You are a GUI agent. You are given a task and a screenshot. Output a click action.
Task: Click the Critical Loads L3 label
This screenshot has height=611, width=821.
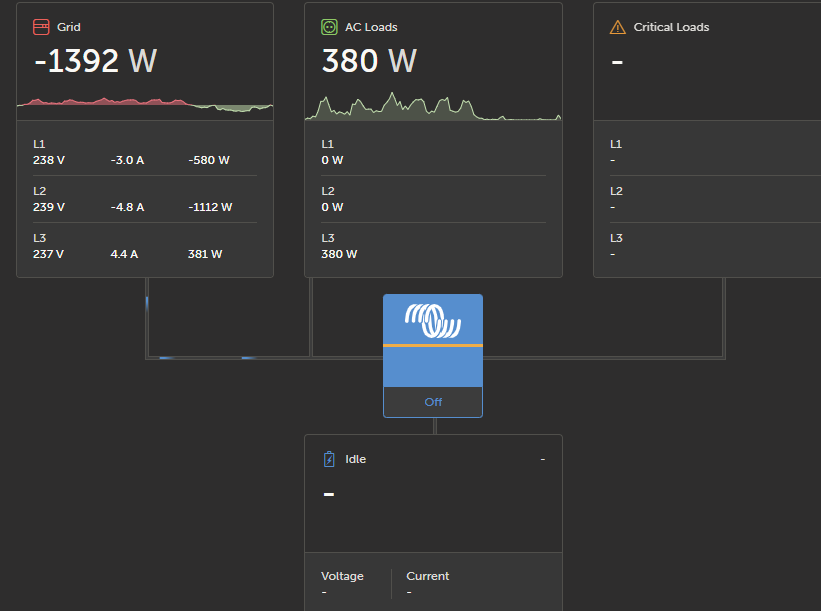616,238
